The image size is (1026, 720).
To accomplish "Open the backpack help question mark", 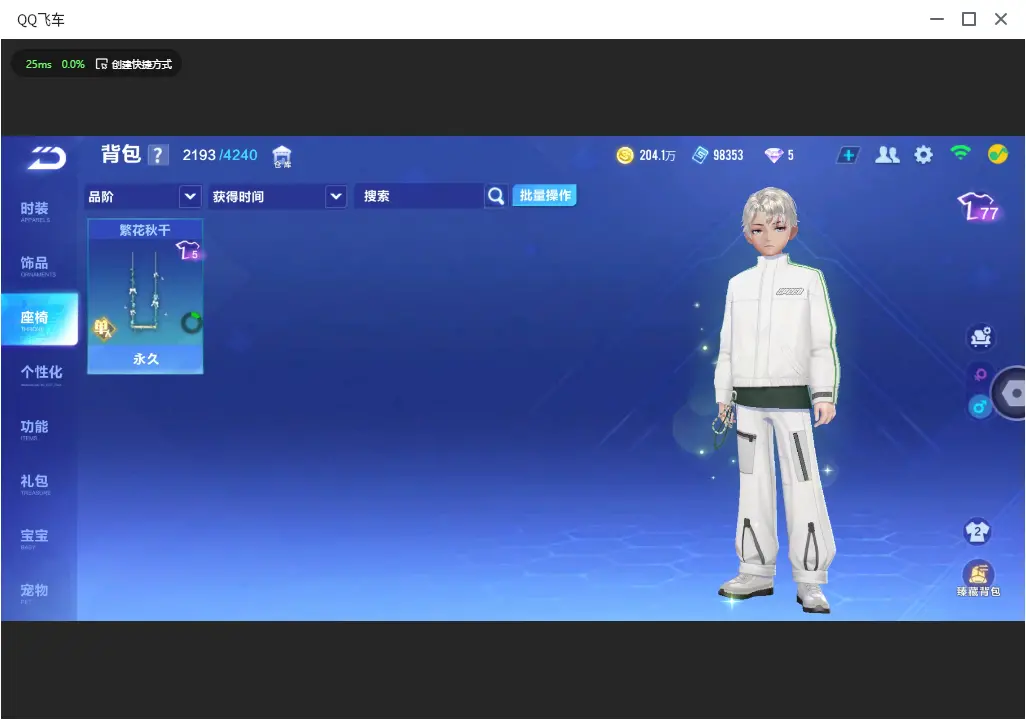I will tap(158, 155).
